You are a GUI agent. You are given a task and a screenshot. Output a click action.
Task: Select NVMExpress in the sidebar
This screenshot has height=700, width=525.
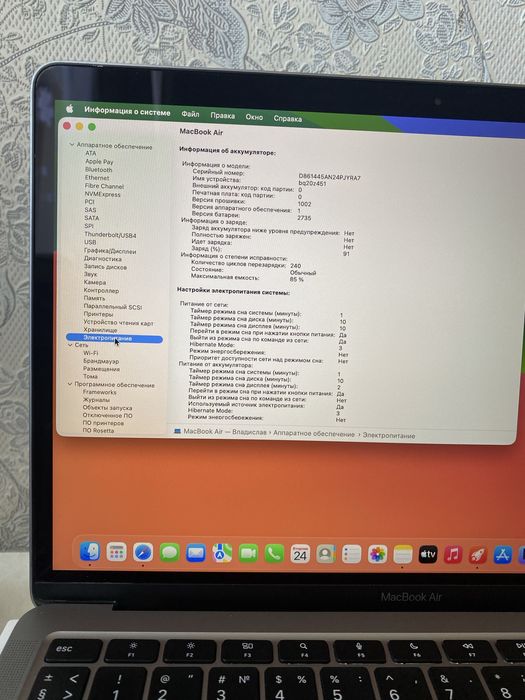pos(103,195)
